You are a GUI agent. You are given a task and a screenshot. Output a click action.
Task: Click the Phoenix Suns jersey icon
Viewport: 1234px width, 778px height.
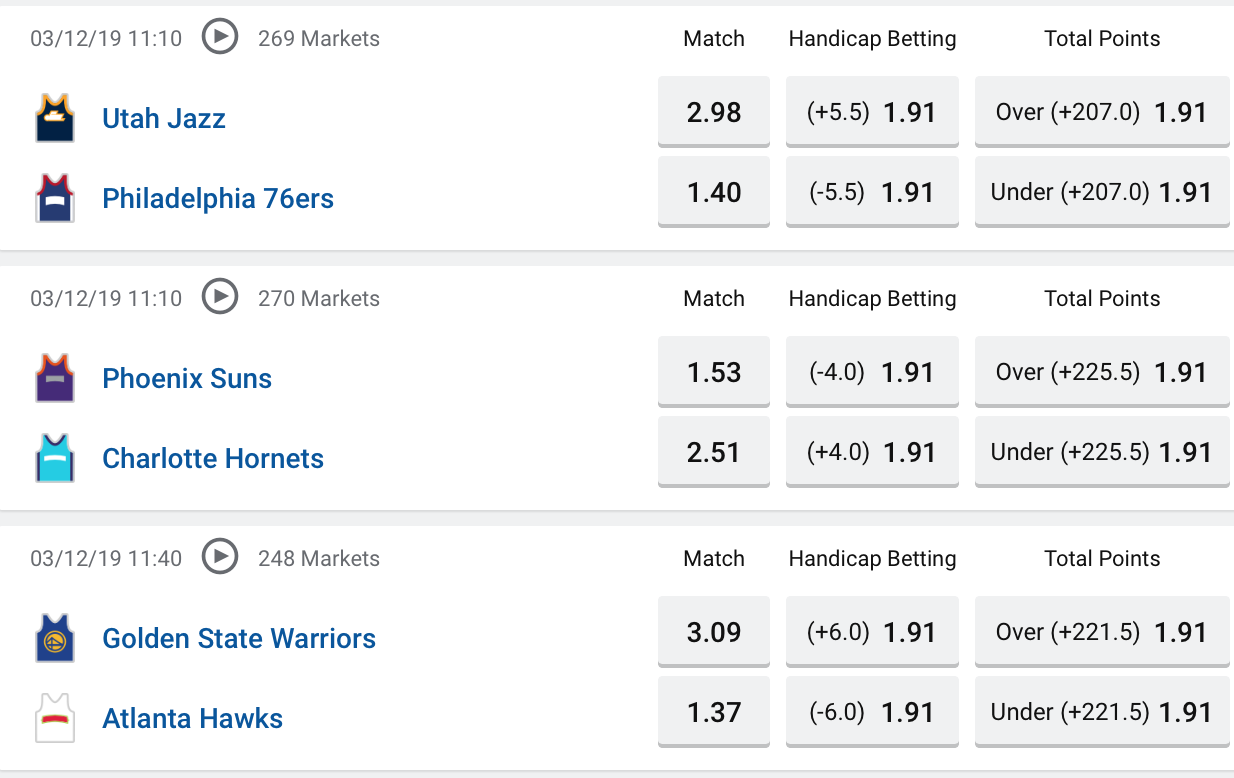(55, 378)
